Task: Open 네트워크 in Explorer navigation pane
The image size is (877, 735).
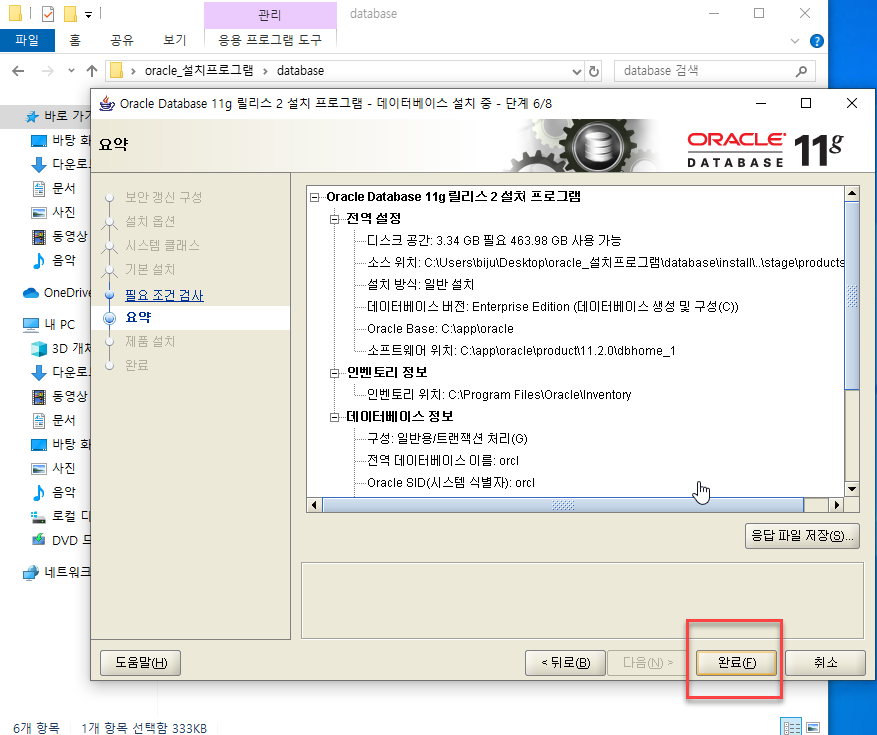Action: (x=56, y=572)
